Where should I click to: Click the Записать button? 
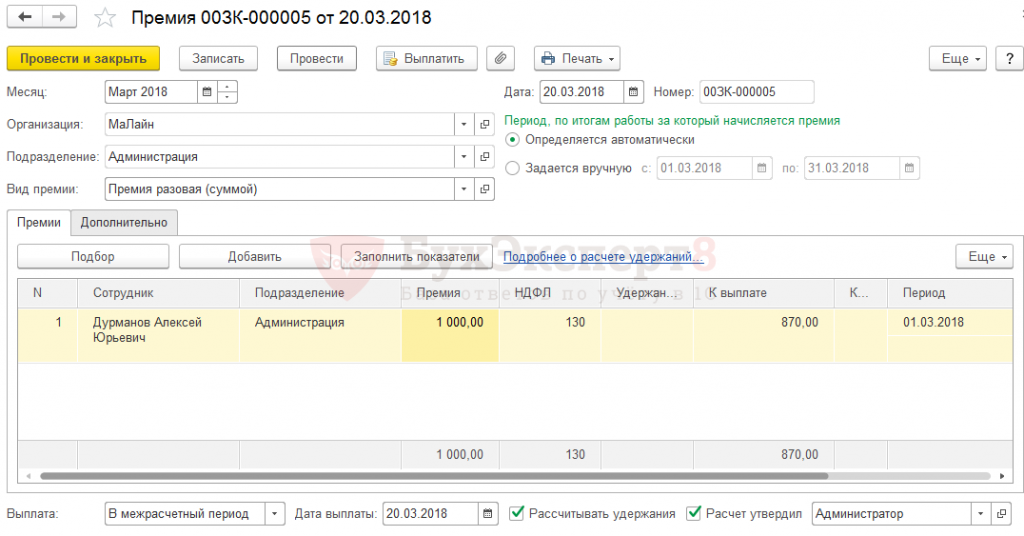(218, 58)
